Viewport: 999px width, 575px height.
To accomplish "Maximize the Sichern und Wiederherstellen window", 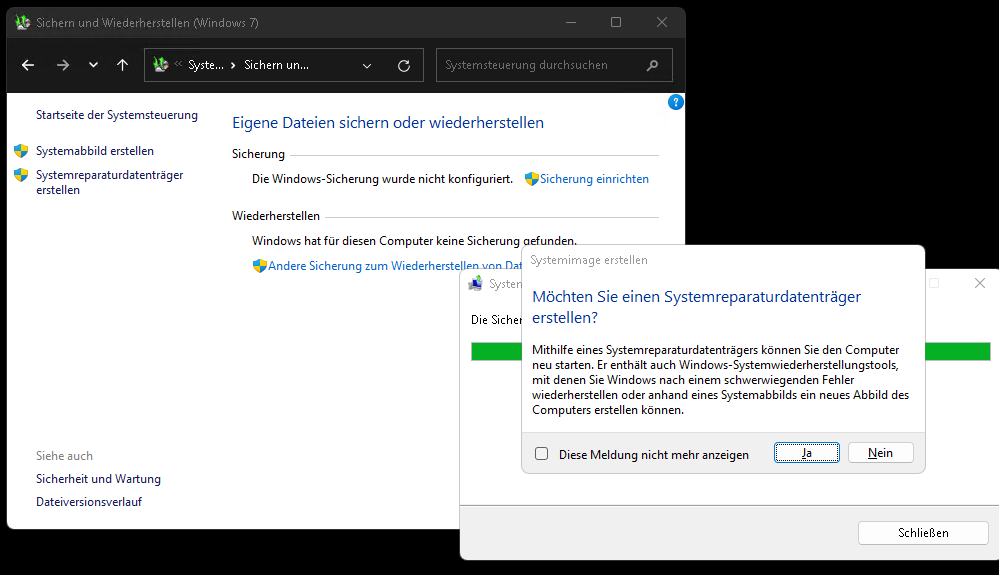I will click(x=615, y=22).
